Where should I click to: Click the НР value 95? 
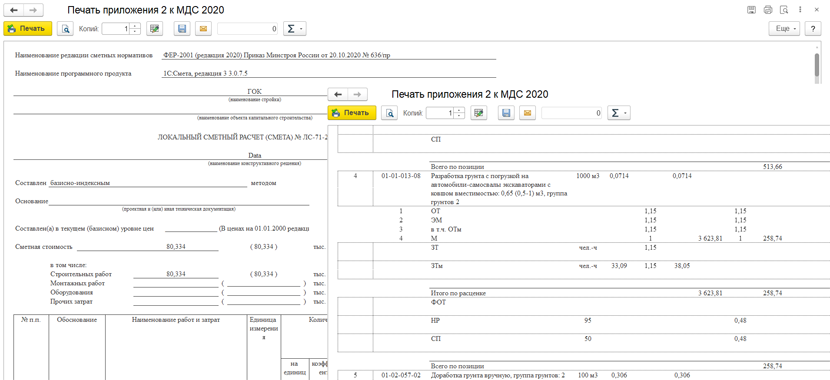(588, 320)
